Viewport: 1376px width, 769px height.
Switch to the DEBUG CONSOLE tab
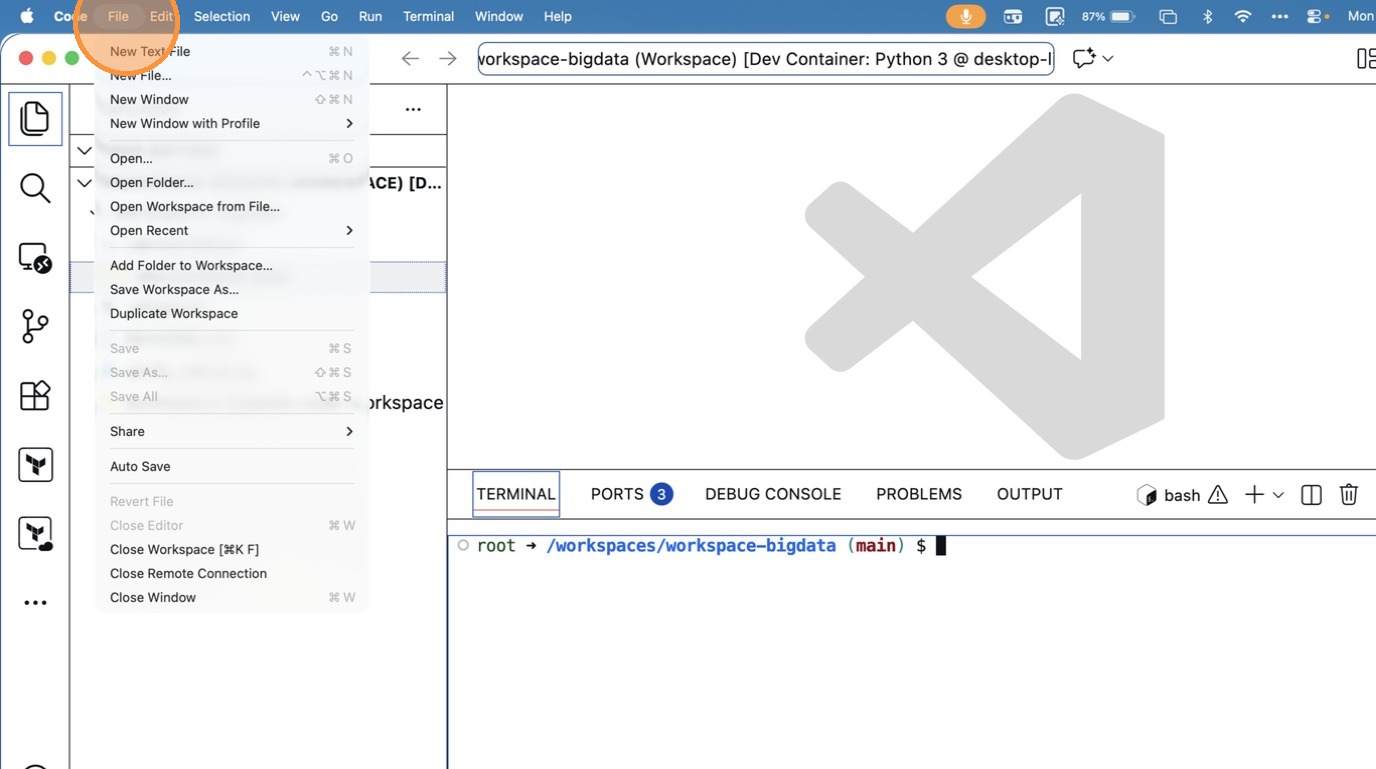click(773, 494)
